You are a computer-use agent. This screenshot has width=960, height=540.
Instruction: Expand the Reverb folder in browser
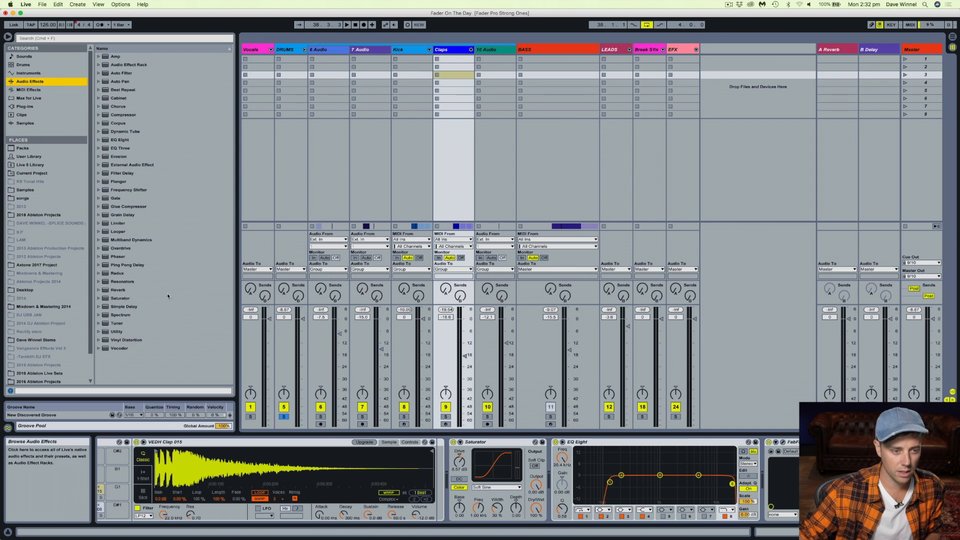tap(99, 290)
